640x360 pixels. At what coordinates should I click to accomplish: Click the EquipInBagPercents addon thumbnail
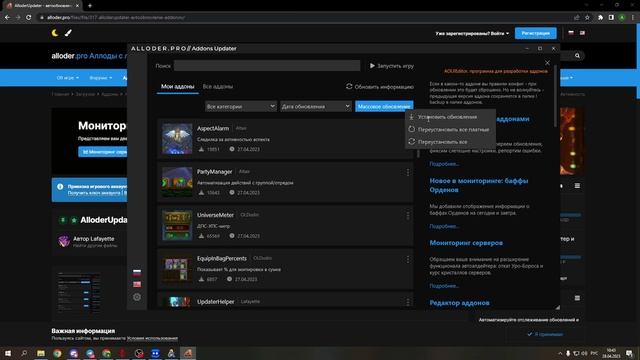177,269
